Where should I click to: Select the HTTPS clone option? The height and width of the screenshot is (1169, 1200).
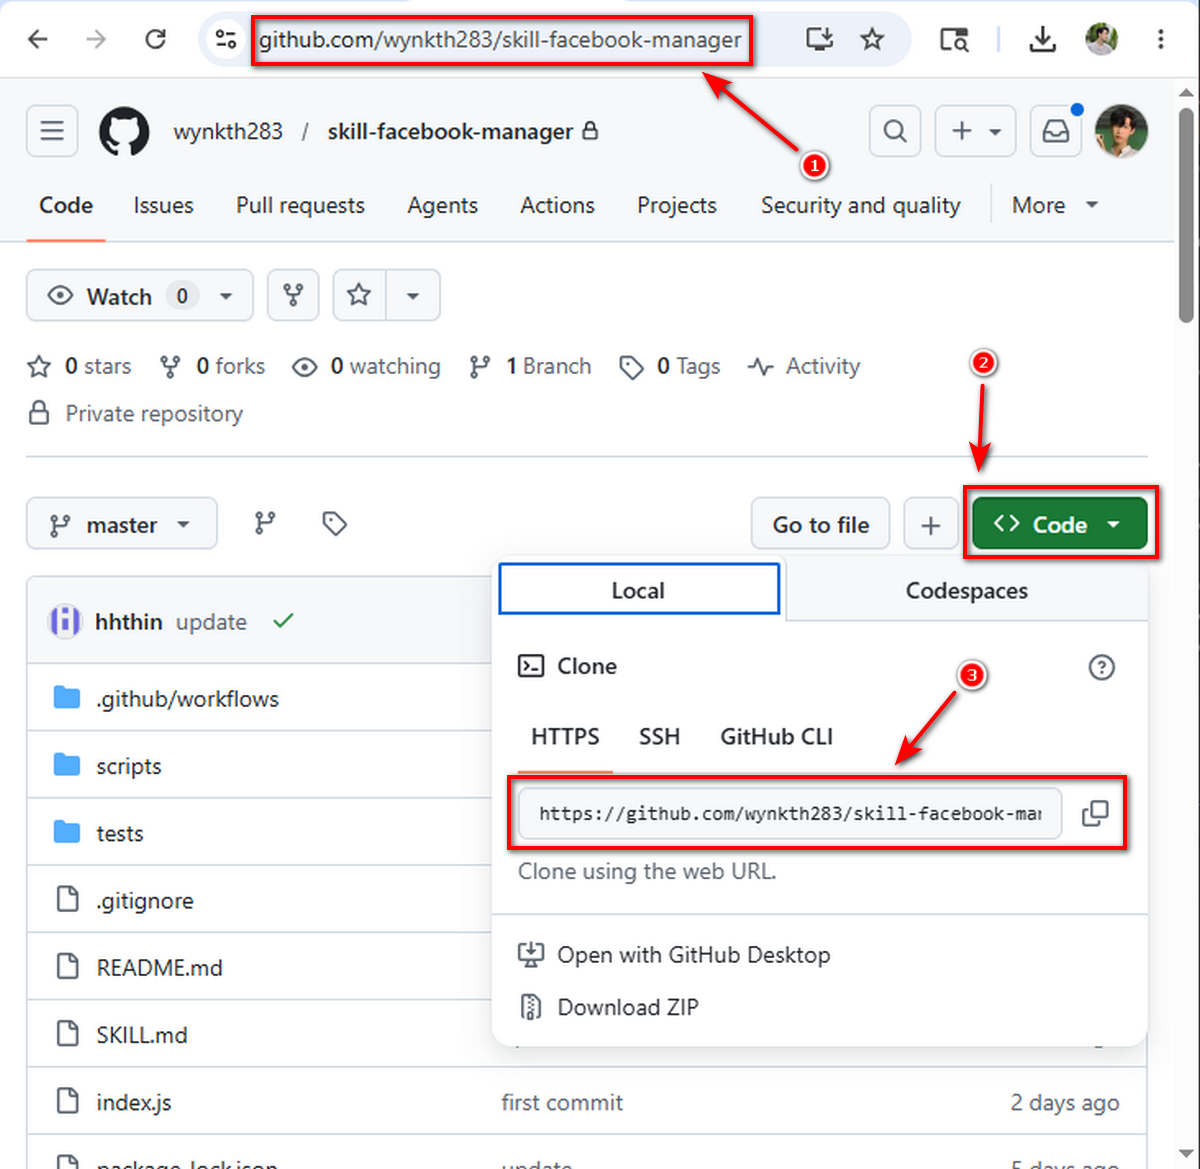point(565,737)
